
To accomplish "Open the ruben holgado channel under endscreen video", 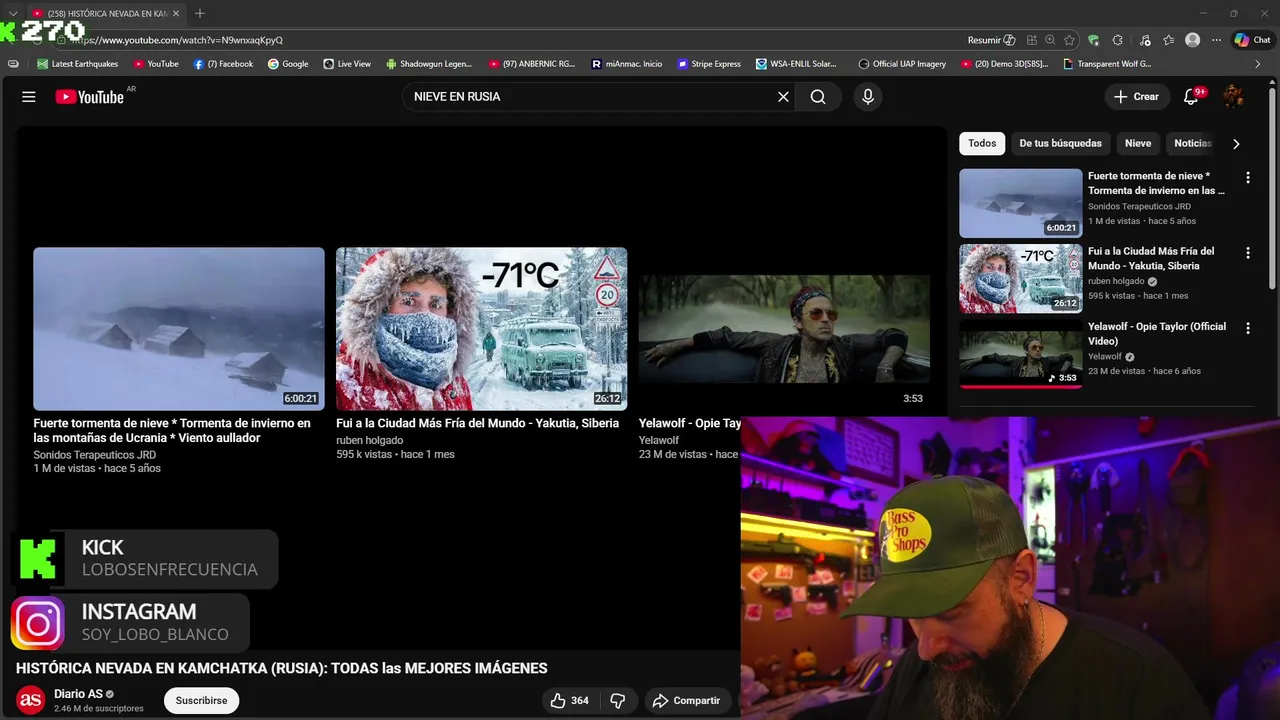I will (369, 440).
